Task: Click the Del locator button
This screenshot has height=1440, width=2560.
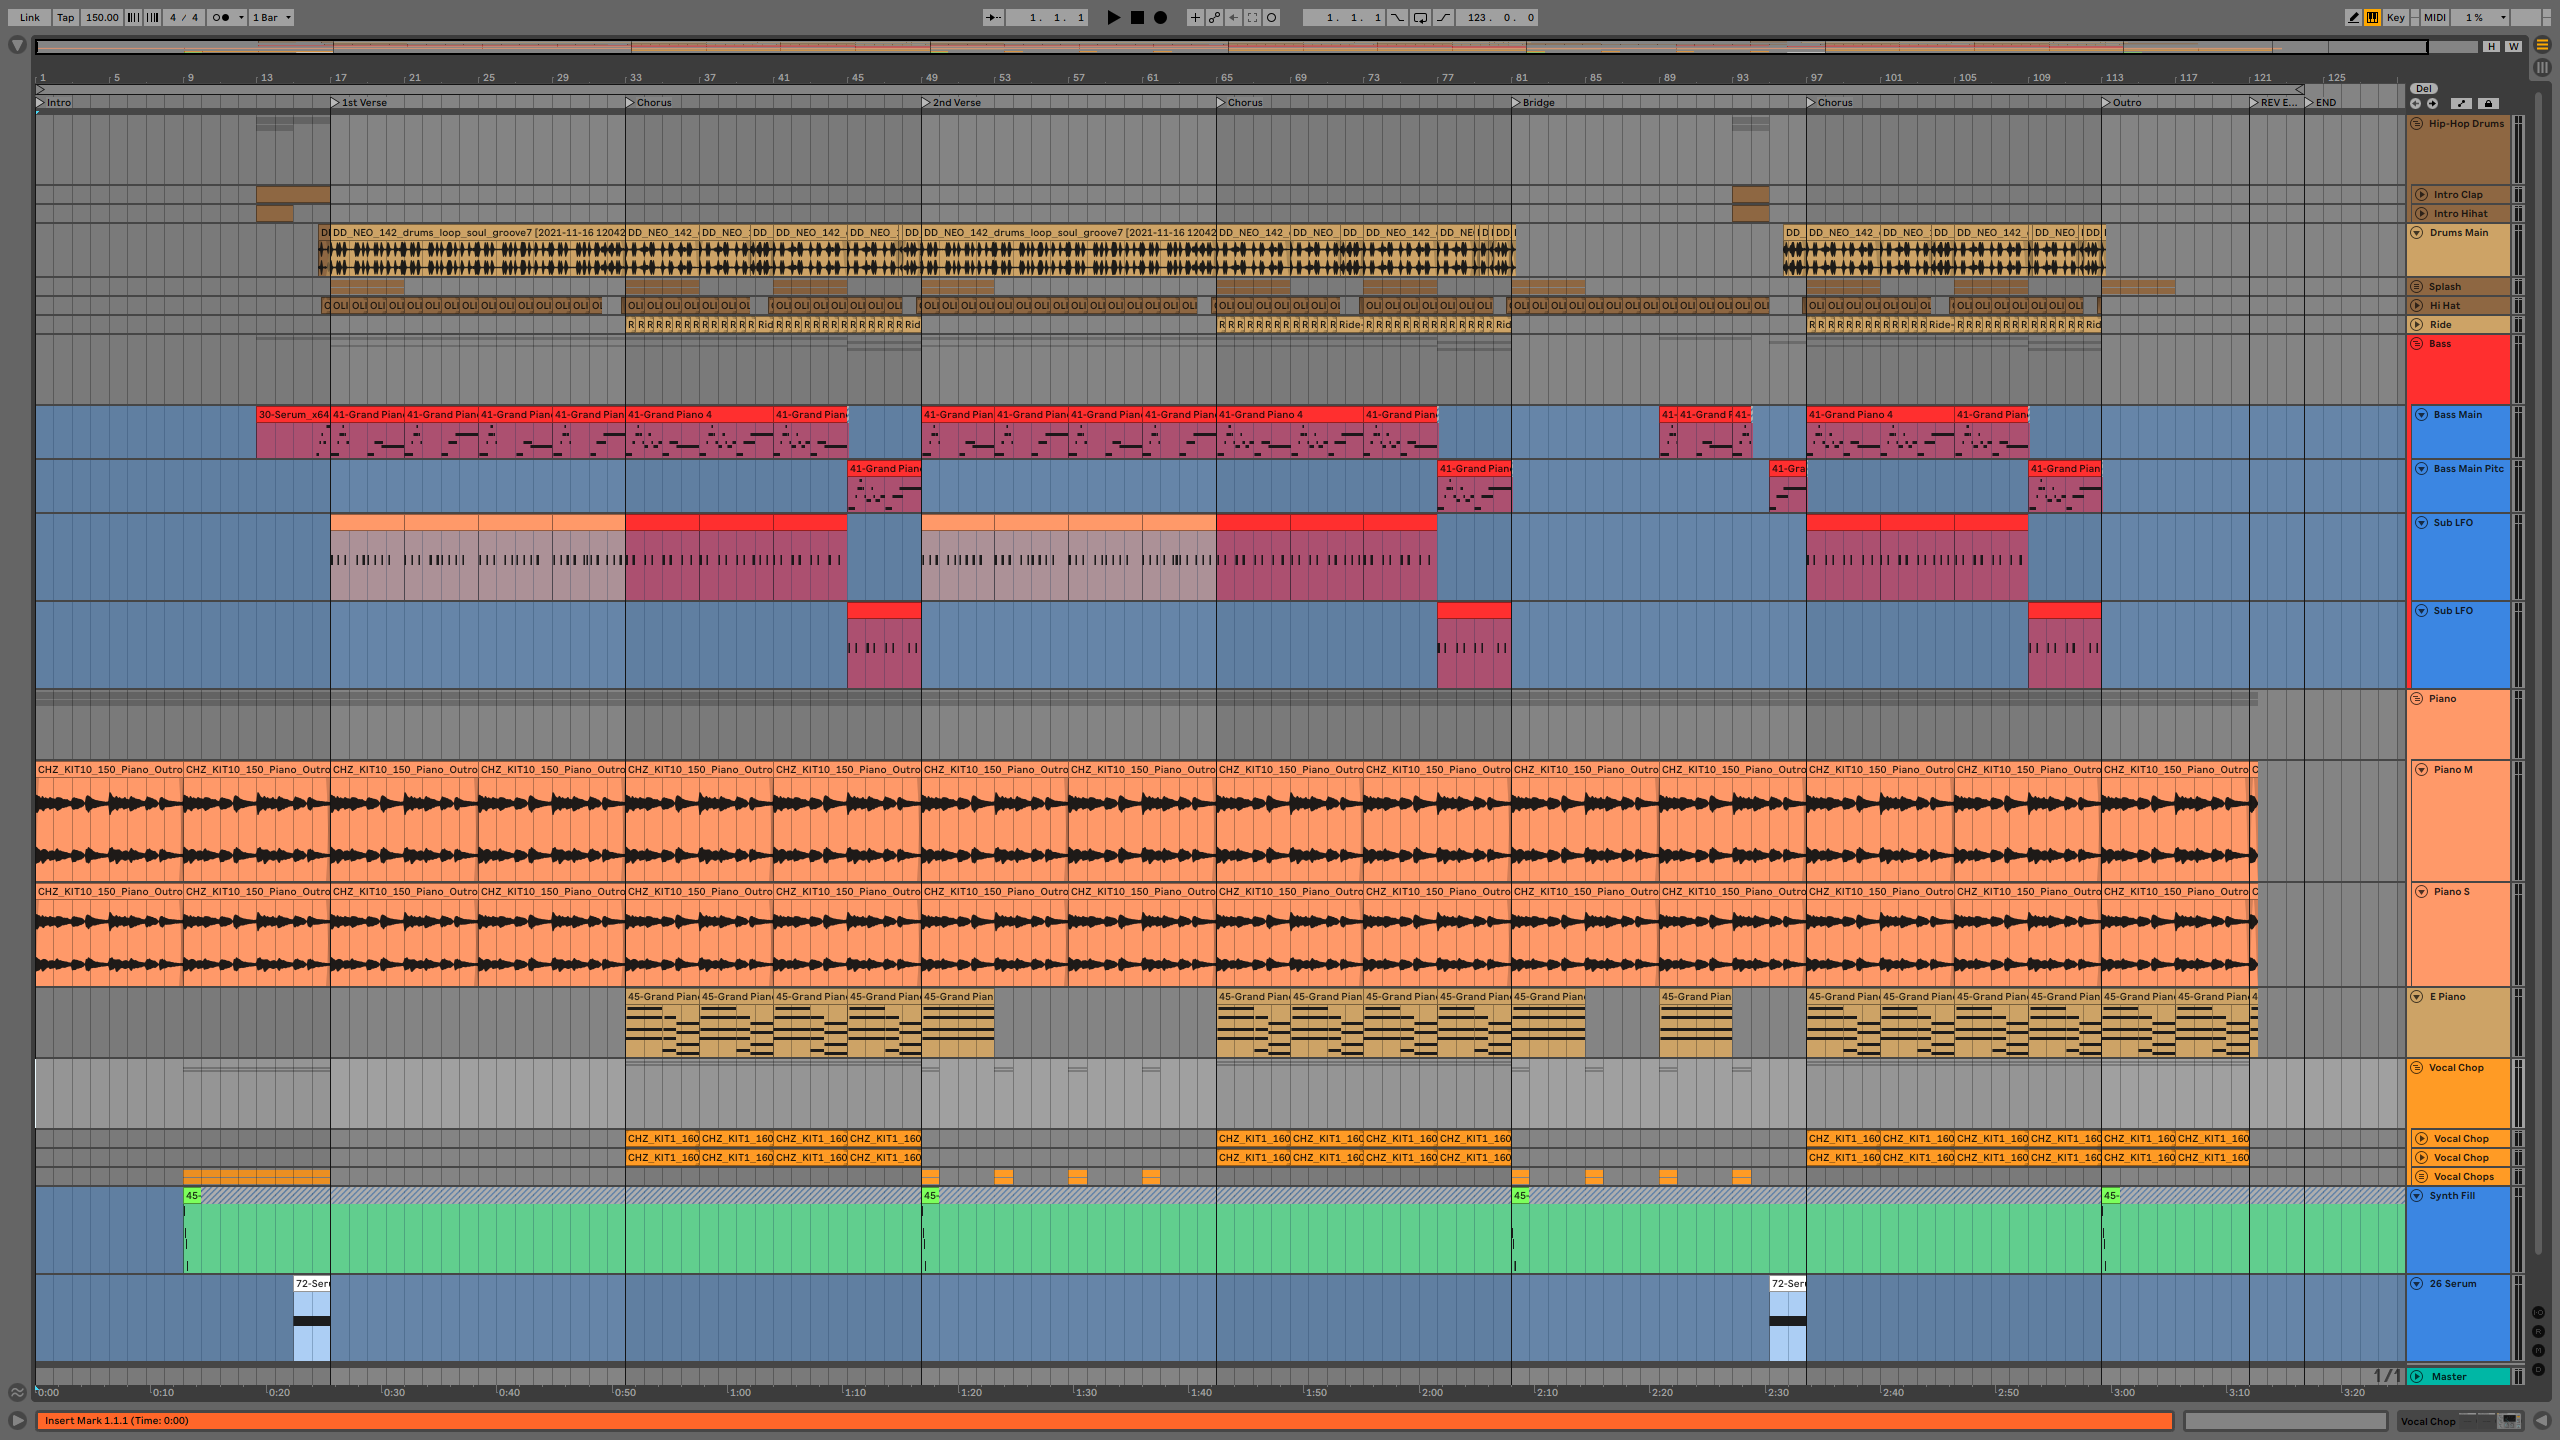Action: click(2423, 88)
